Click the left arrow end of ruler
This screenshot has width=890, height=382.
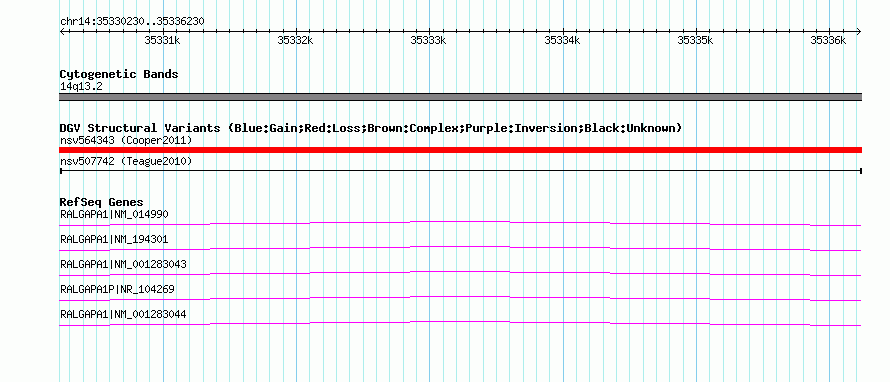62,31
